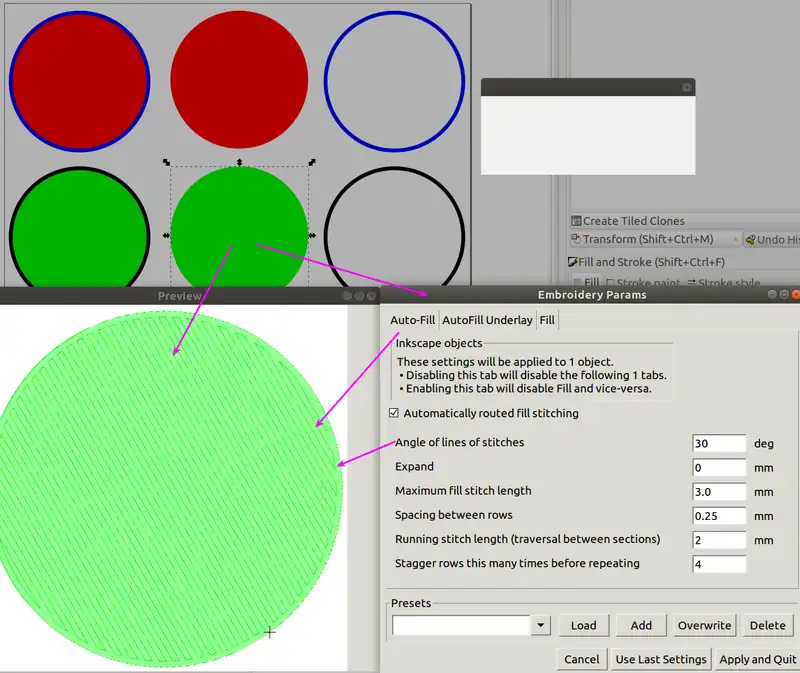Click the Stroke style tab icon
This screenshot has width=800, height=673.
(693, 284)
